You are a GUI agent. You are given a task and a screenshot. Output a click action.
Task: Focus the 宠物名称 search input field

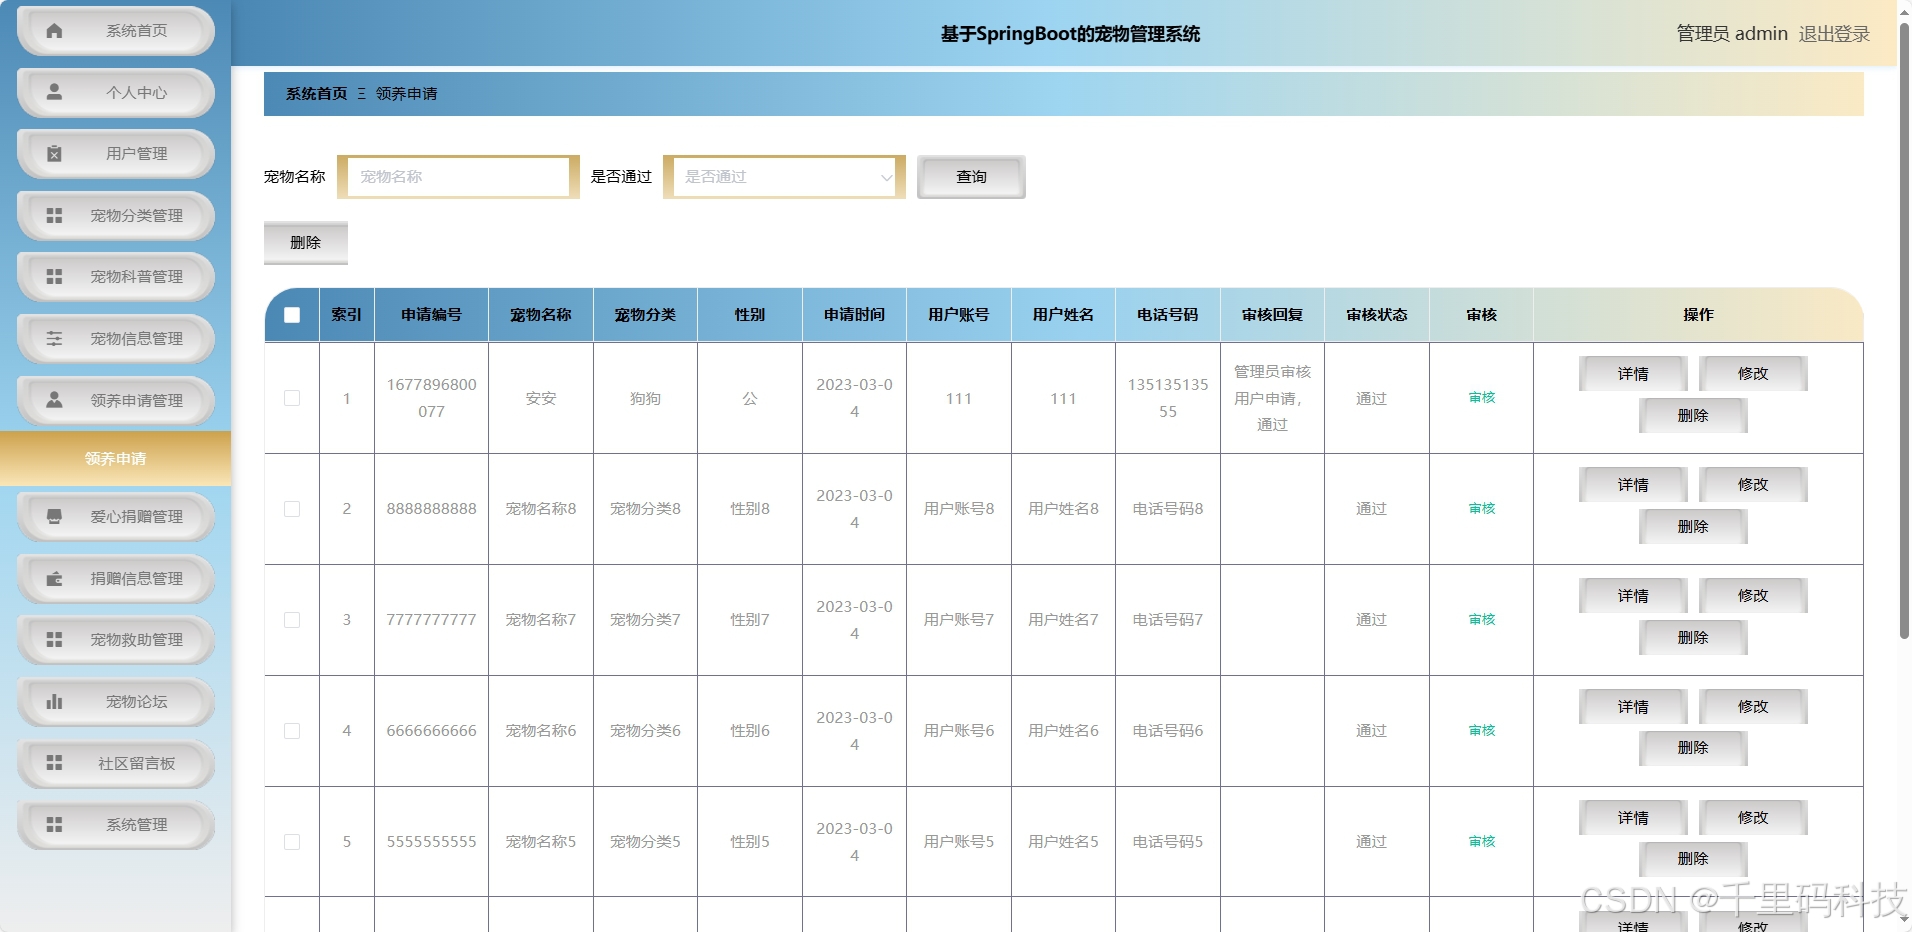coord(458,177)
